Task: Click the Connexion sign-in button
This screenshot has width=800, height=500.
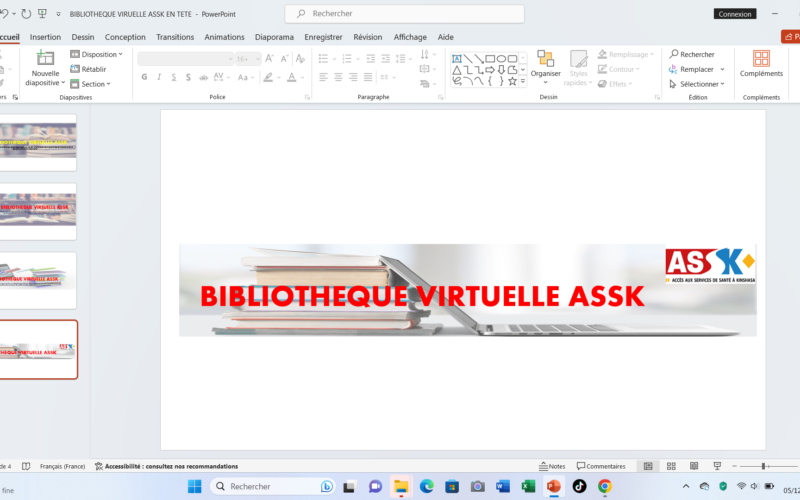Action: pyautogui.click(x=735, y=14)
